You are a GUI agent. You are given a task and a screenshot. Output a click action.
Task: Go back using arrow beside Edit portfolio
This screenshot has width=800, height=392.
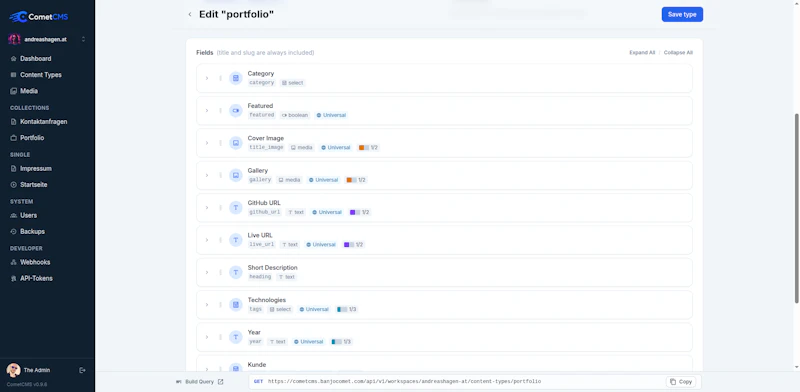click(190, 14)
